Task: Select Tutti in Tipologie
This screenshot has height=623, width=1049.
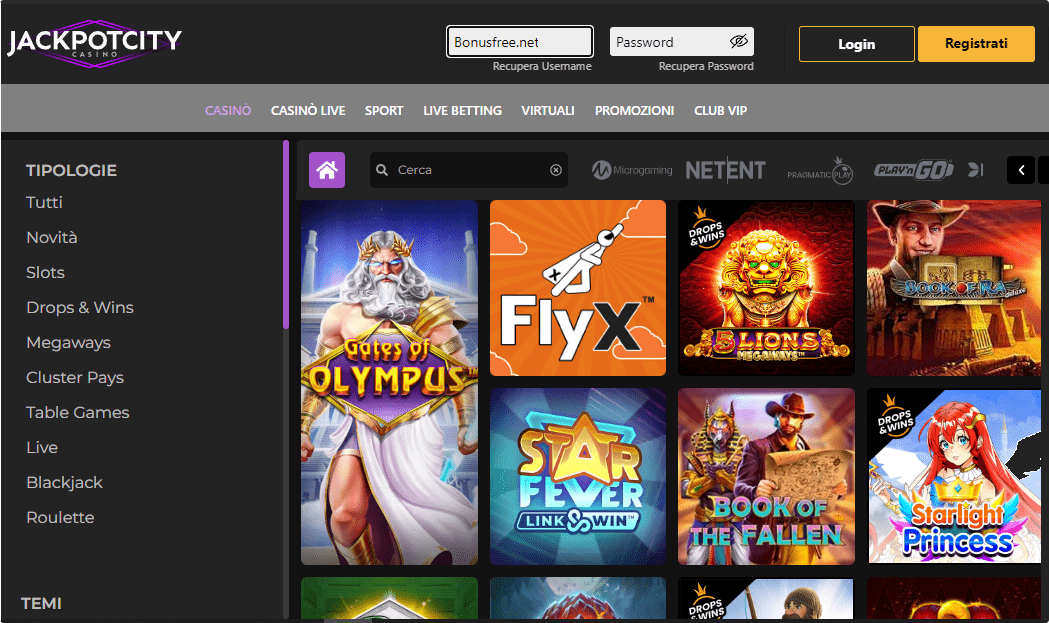Action: pos(44,202)
